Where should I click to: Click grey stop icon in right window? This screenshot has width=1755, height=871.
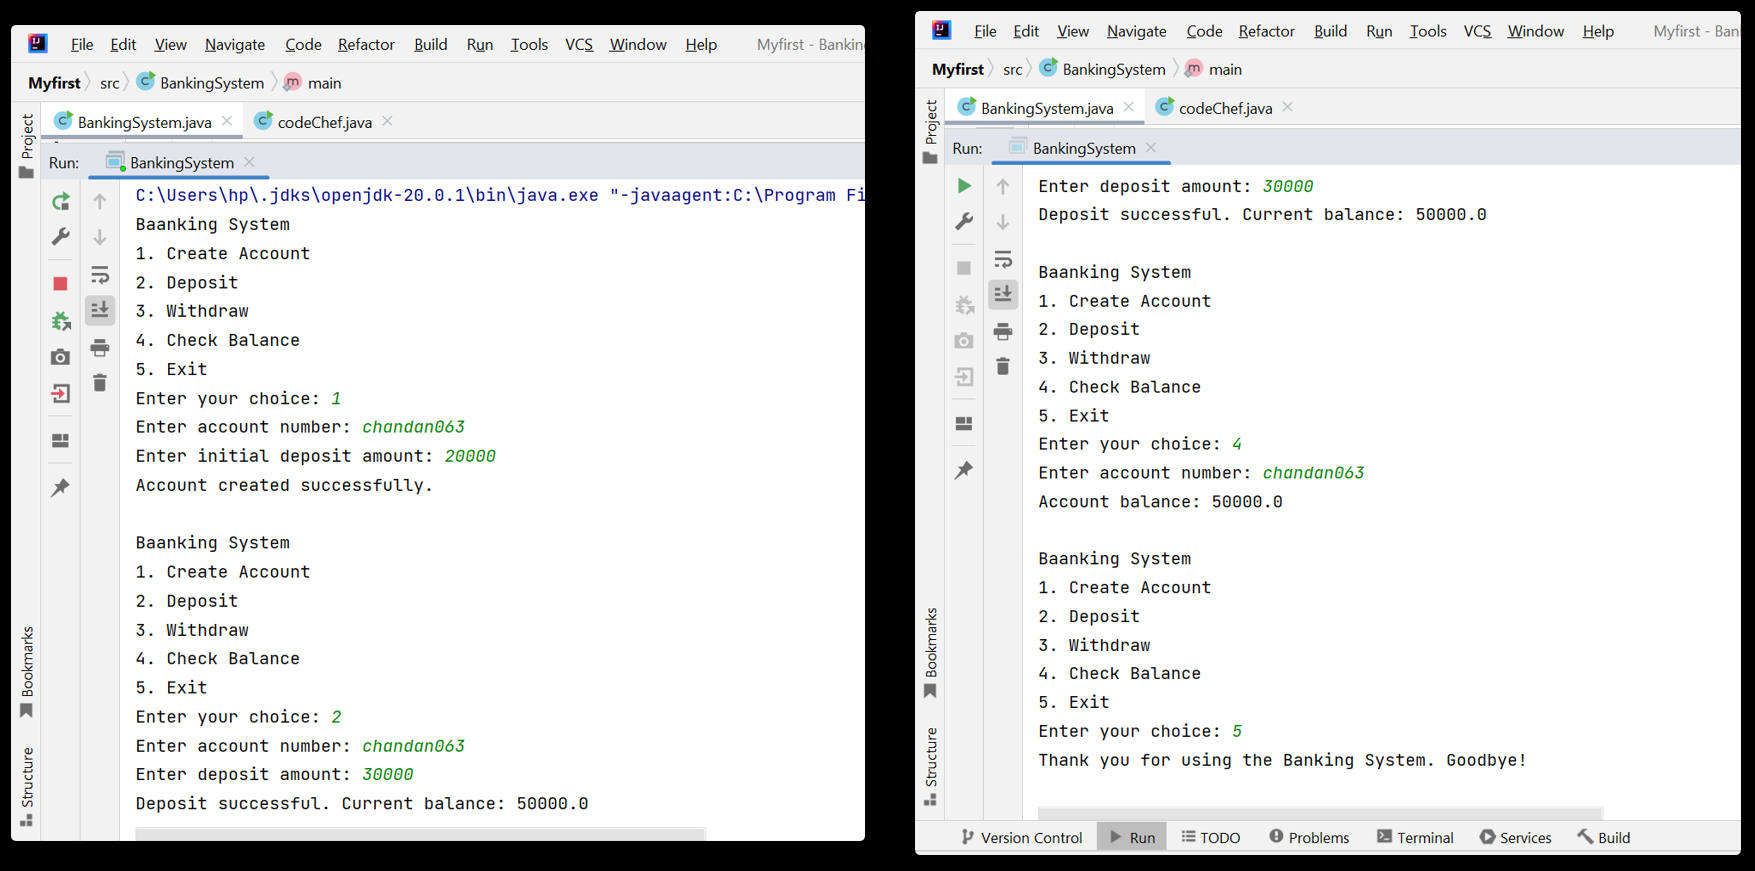point(964,268)
